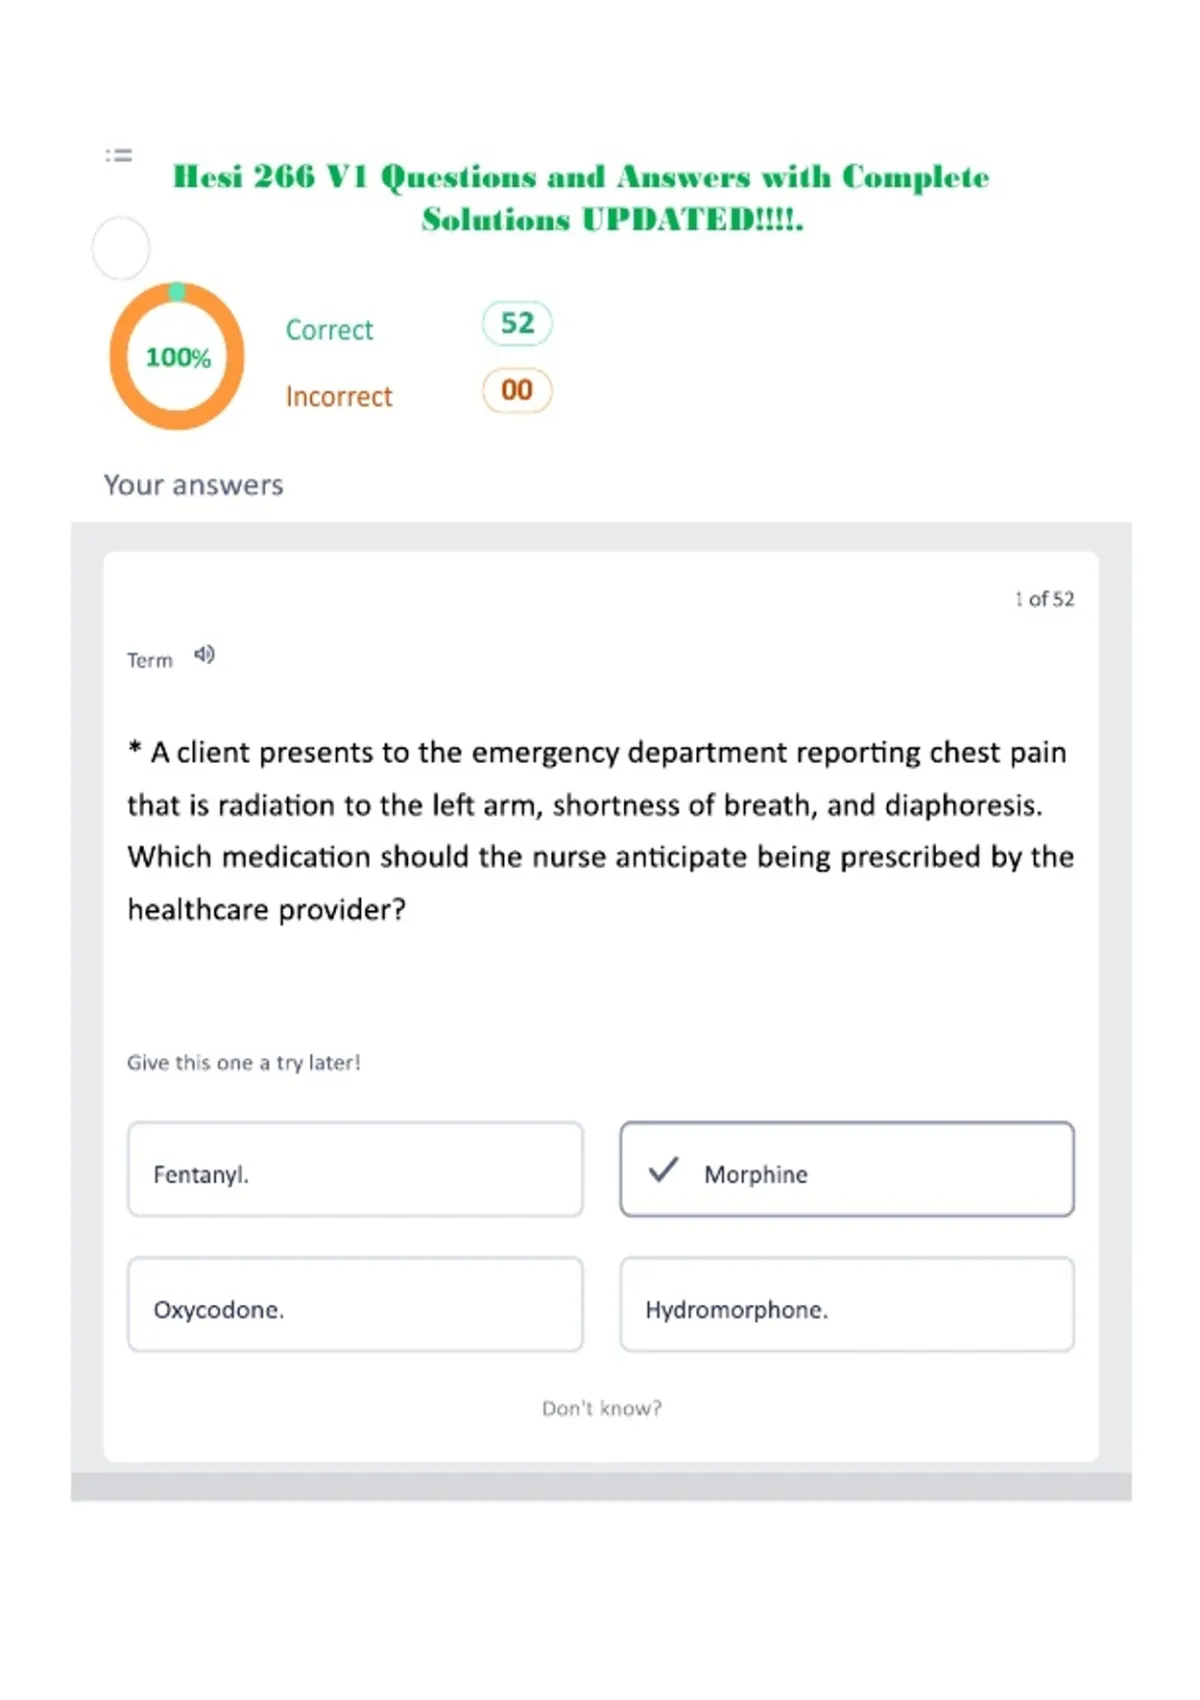Viewport: 1200px width, 1700px height.
Task: Click the checkmark icon in Morphine option
Action: pos(664,1169)
